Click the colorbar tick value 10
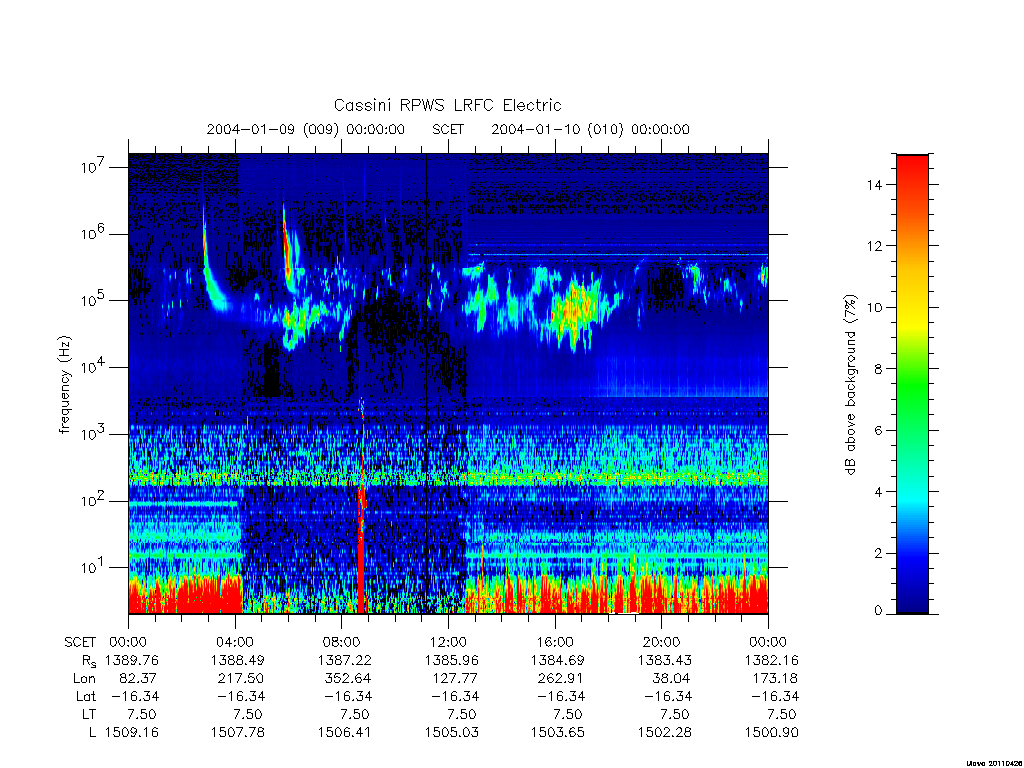The height and width of the screenshot is (768, 1024). (x=874, y=308)
